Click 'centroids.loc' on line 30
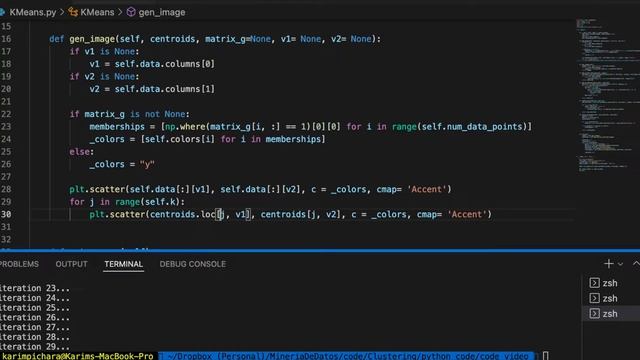The height and width of the screenshot is (360, 640). [x=182, y=214]
